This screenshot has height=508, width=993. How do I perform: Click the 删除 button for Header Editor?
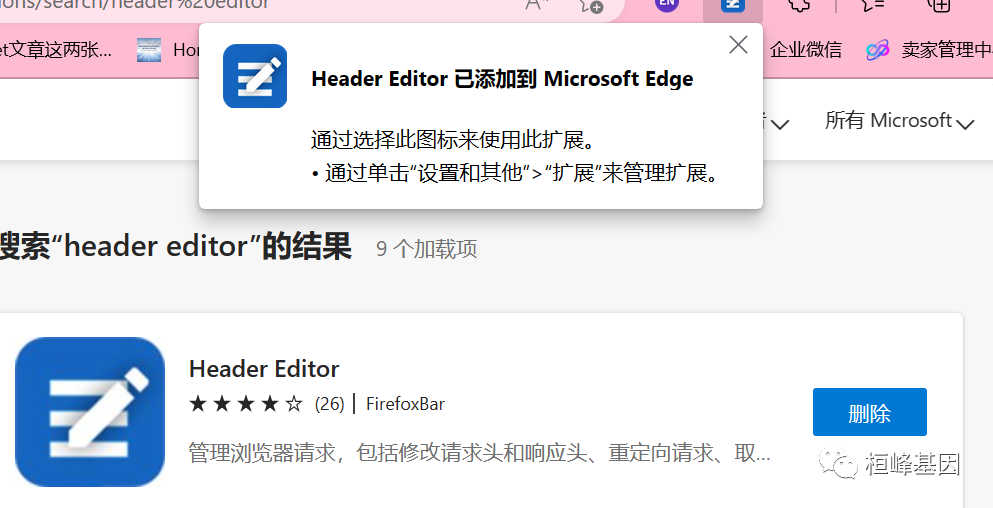coord(870,412)
